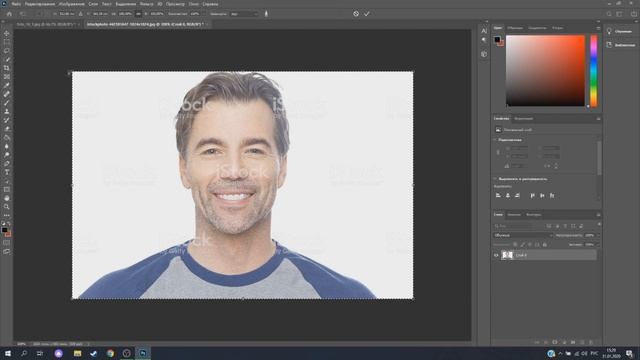Open Windows Start menu

(x=8, y=353)
